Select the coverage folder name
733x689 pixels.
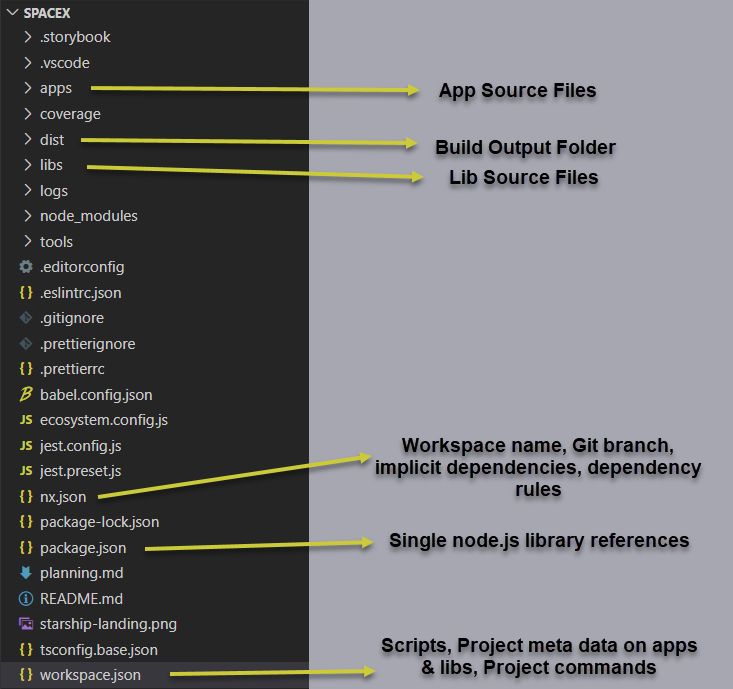click(70, 114)
